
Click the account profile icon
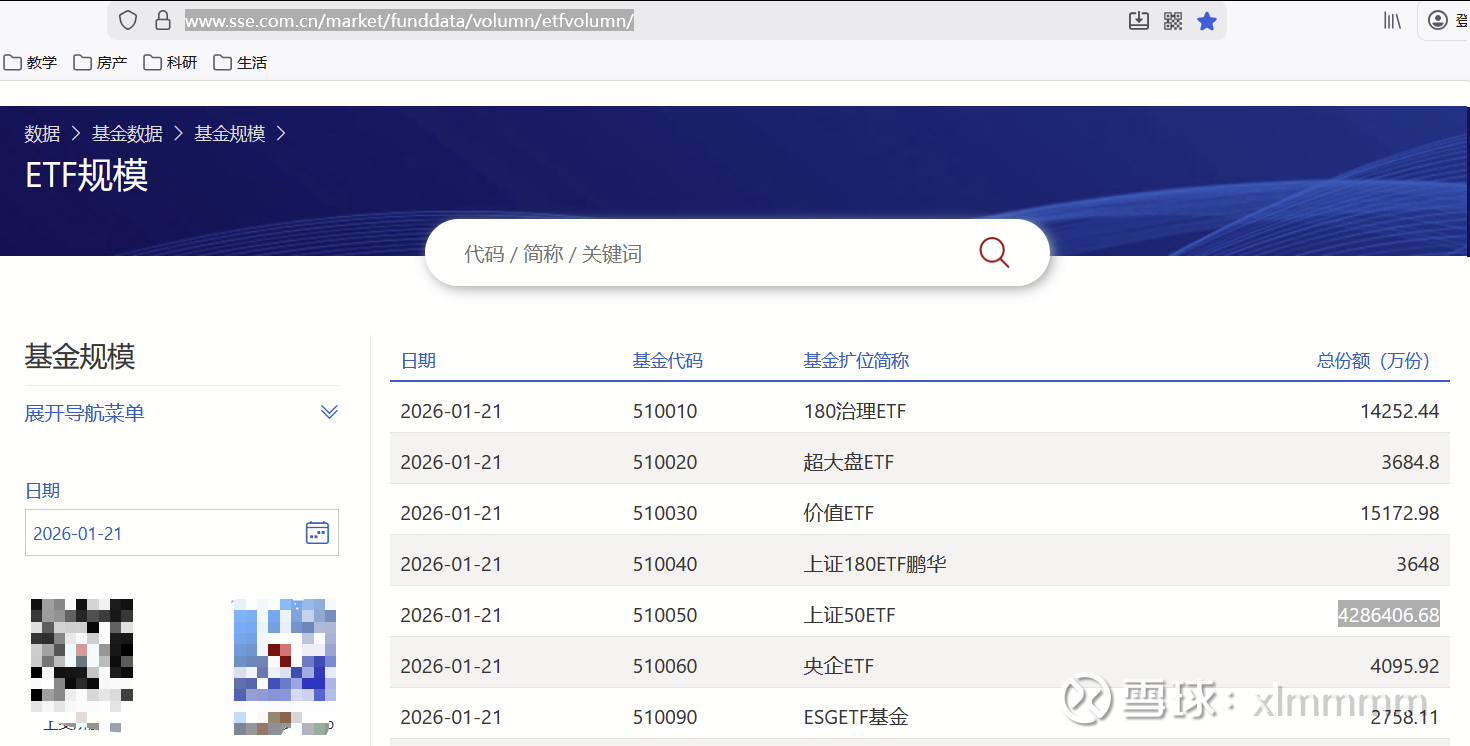pyautogui.click(x=1438, y=20)
